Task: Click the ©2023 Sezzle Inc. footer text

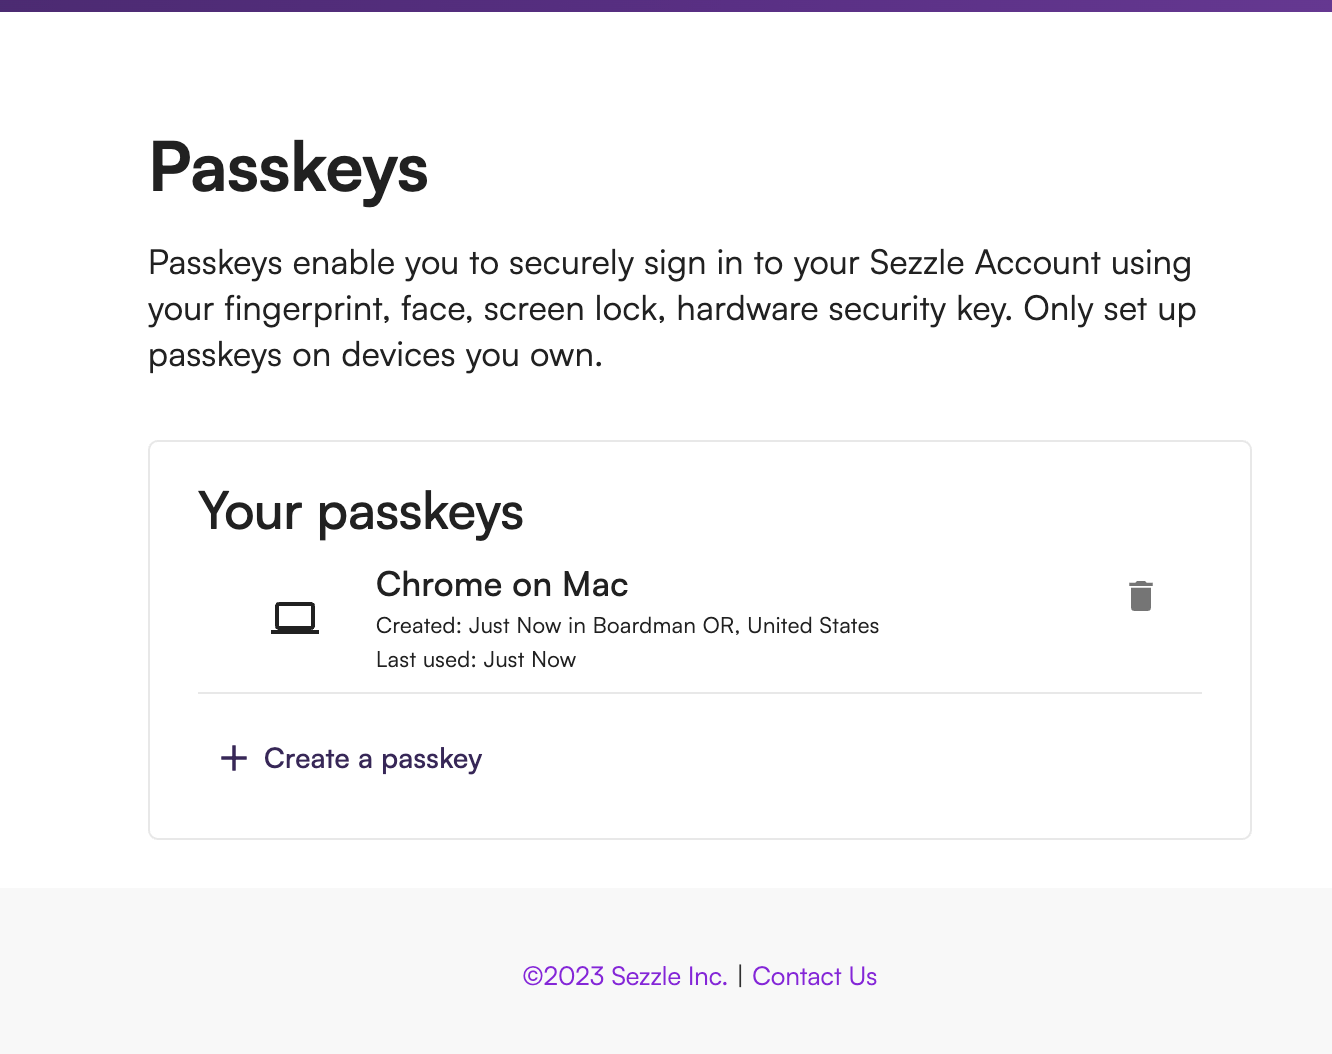Action: [625, 976]
